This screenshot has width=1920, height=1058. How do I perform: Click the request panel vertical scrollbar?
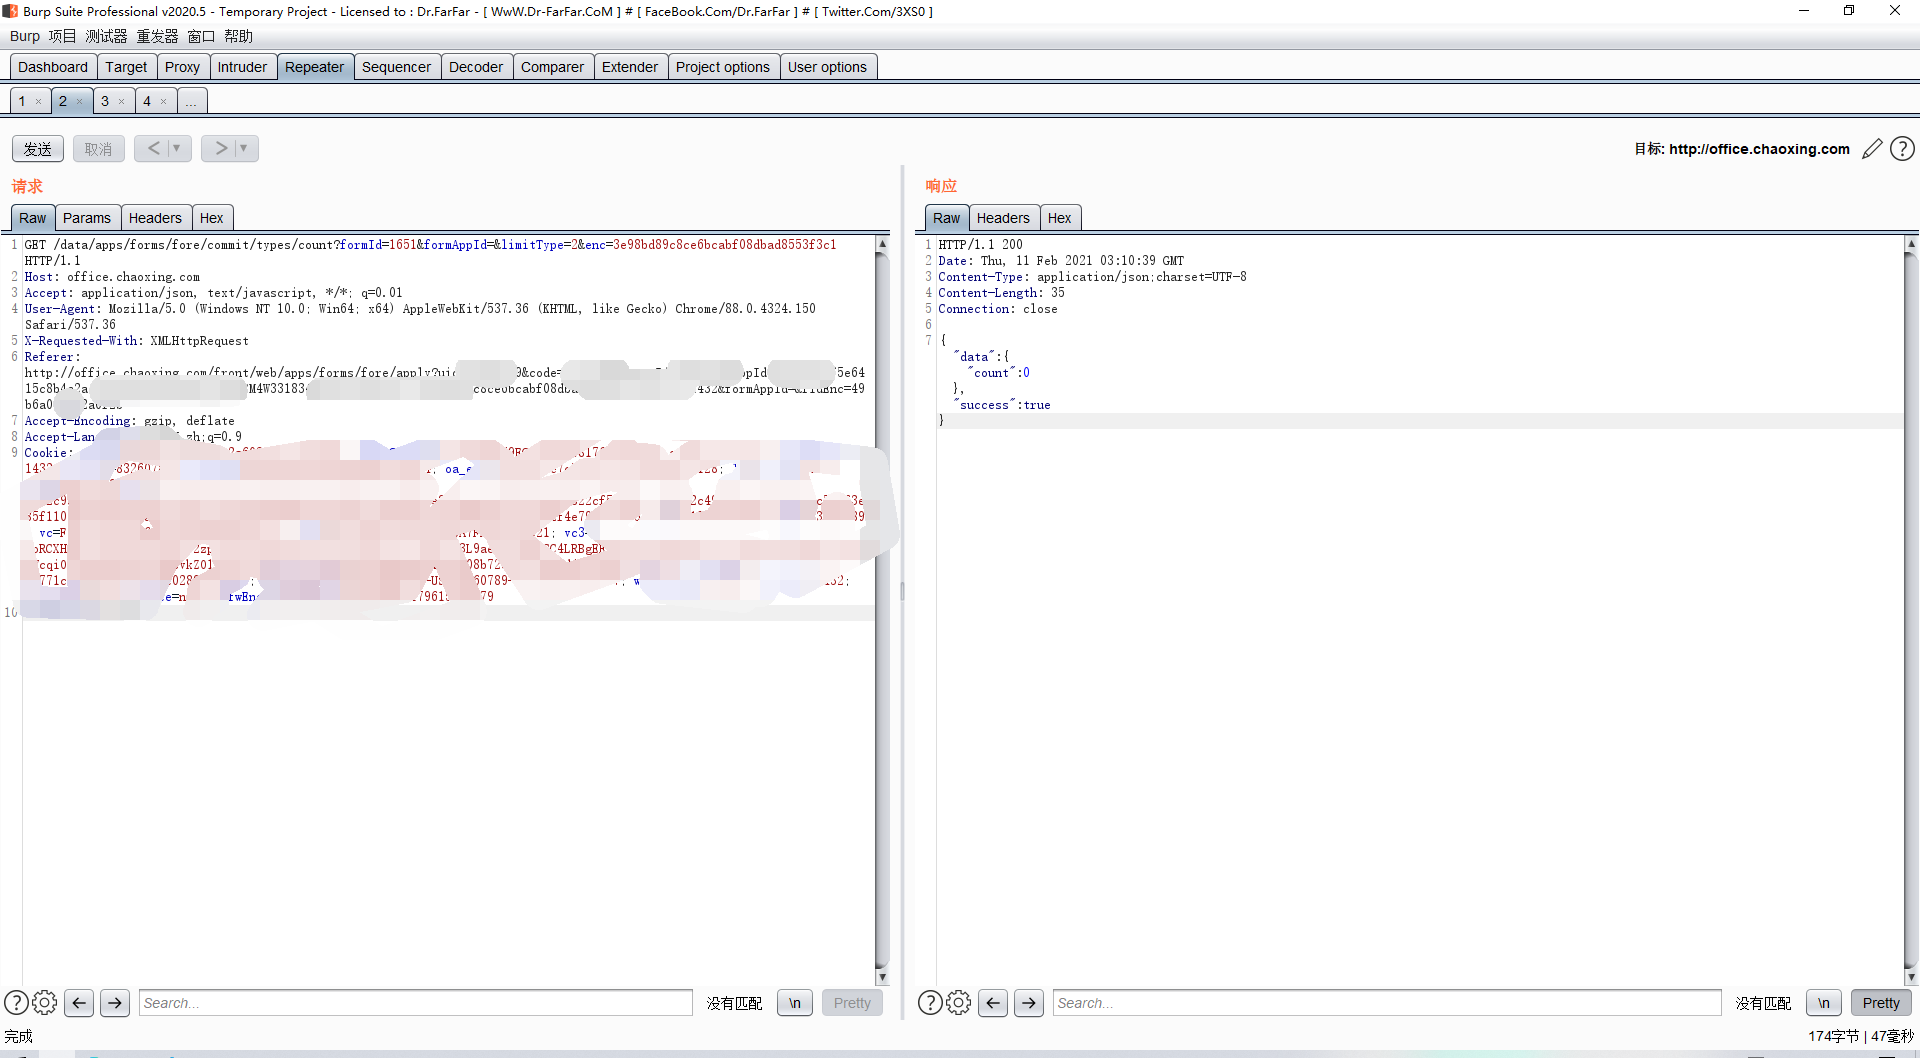[x=882, y=610]
